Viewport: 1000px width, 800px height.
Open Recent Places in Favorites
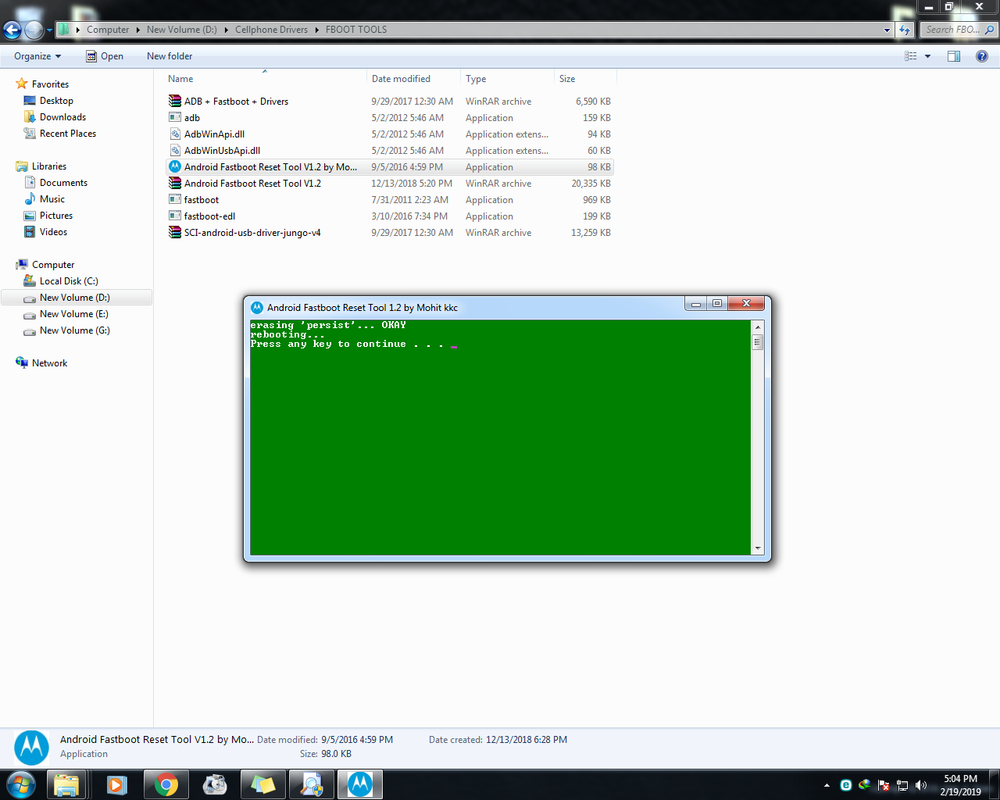click(68, 134)
